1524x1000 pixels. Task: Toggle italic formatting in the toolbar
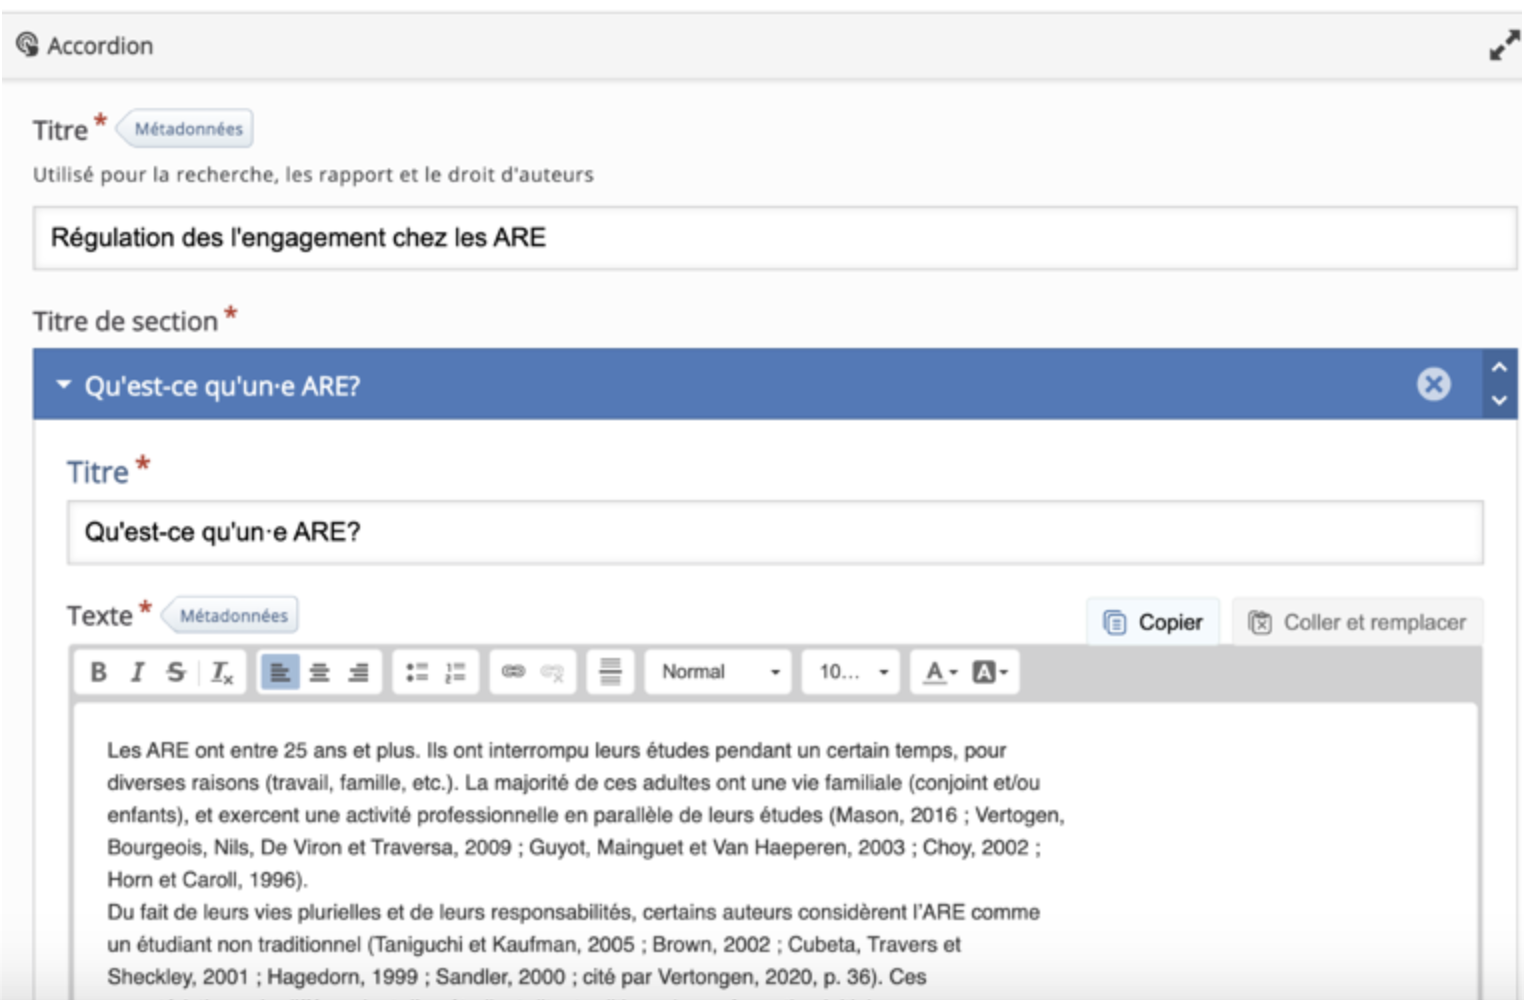137,672
